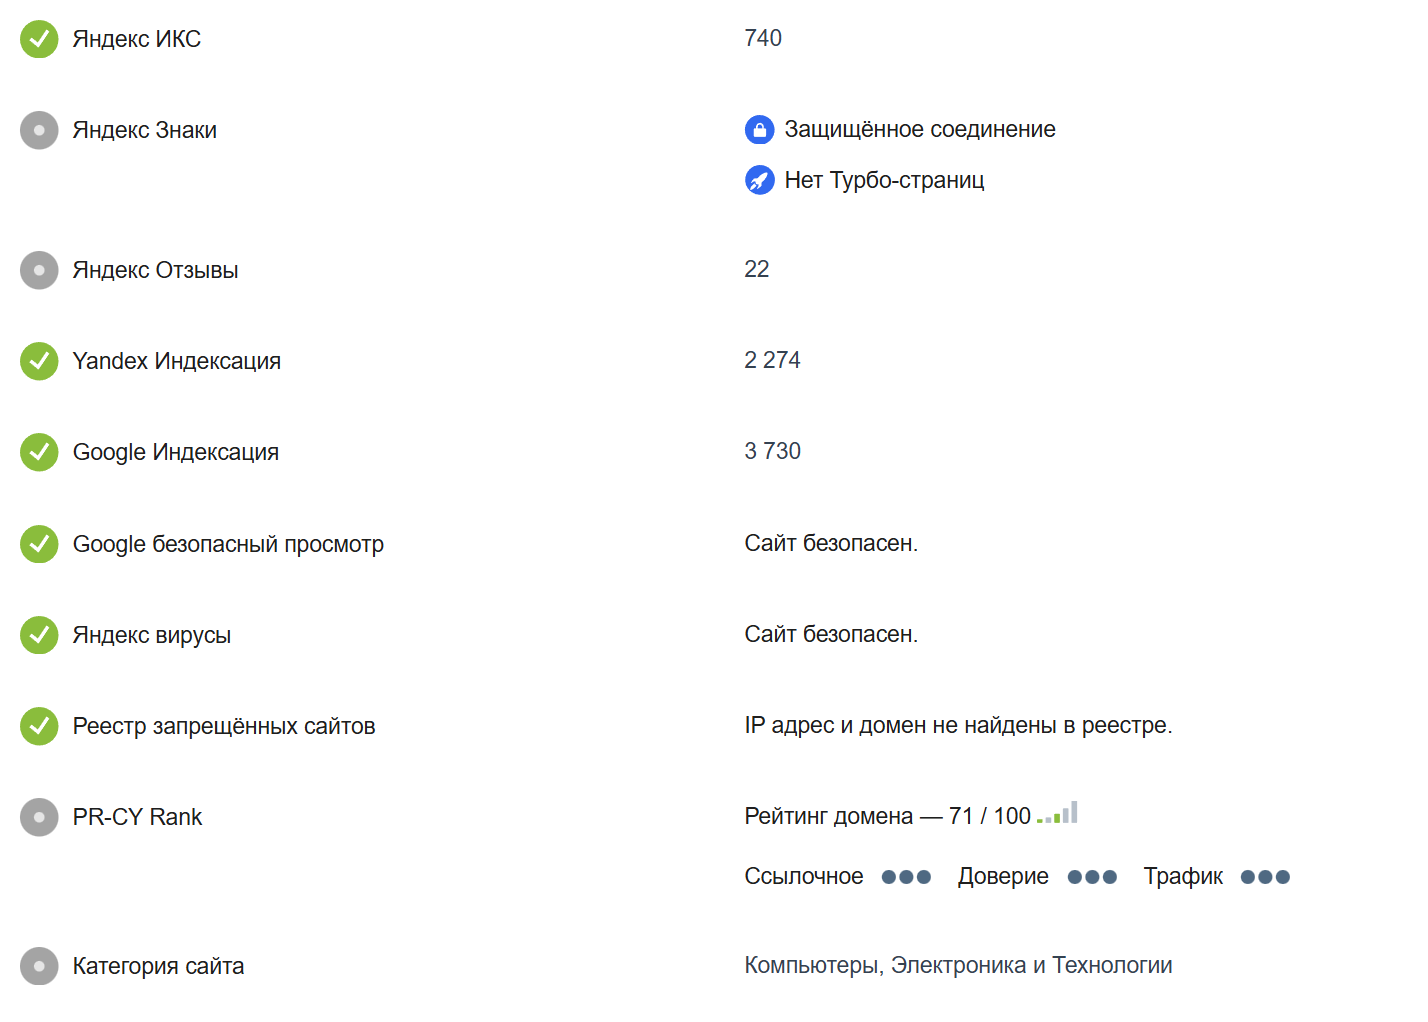The width and height of the screenshot is (1428, 1022).
Task: Click the domain rating signal bars icon
Action: (1058, 814)
